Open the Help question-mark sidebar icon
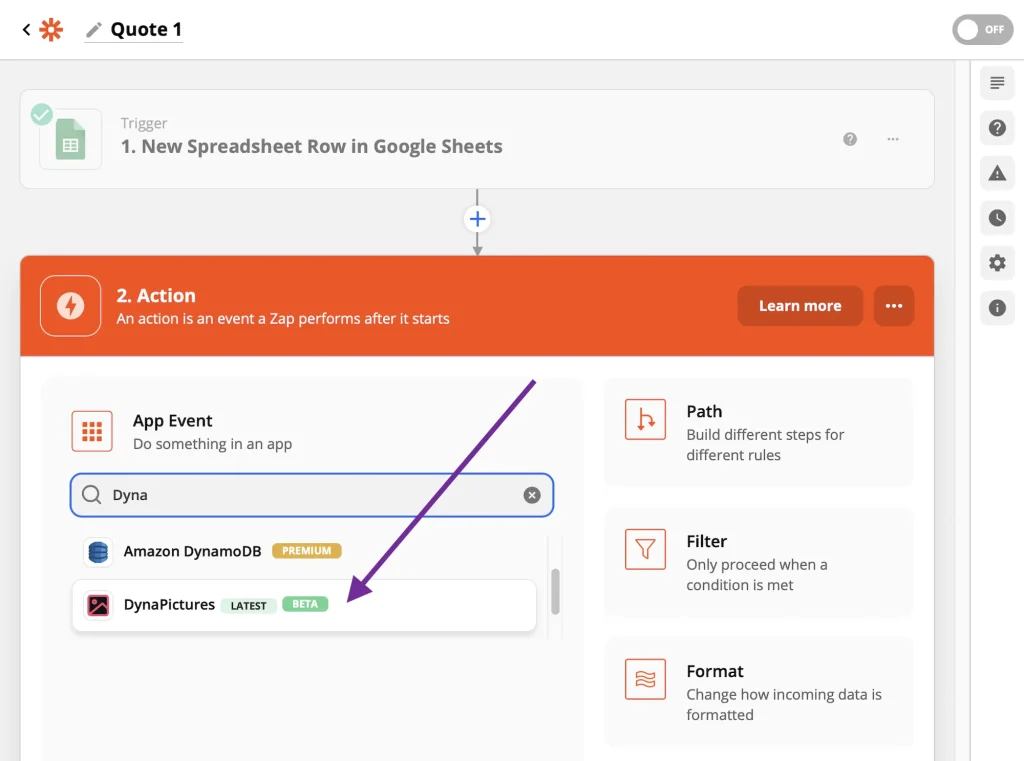The height and width of the screenshot is (761, 1024). click(x=997, y=128)
